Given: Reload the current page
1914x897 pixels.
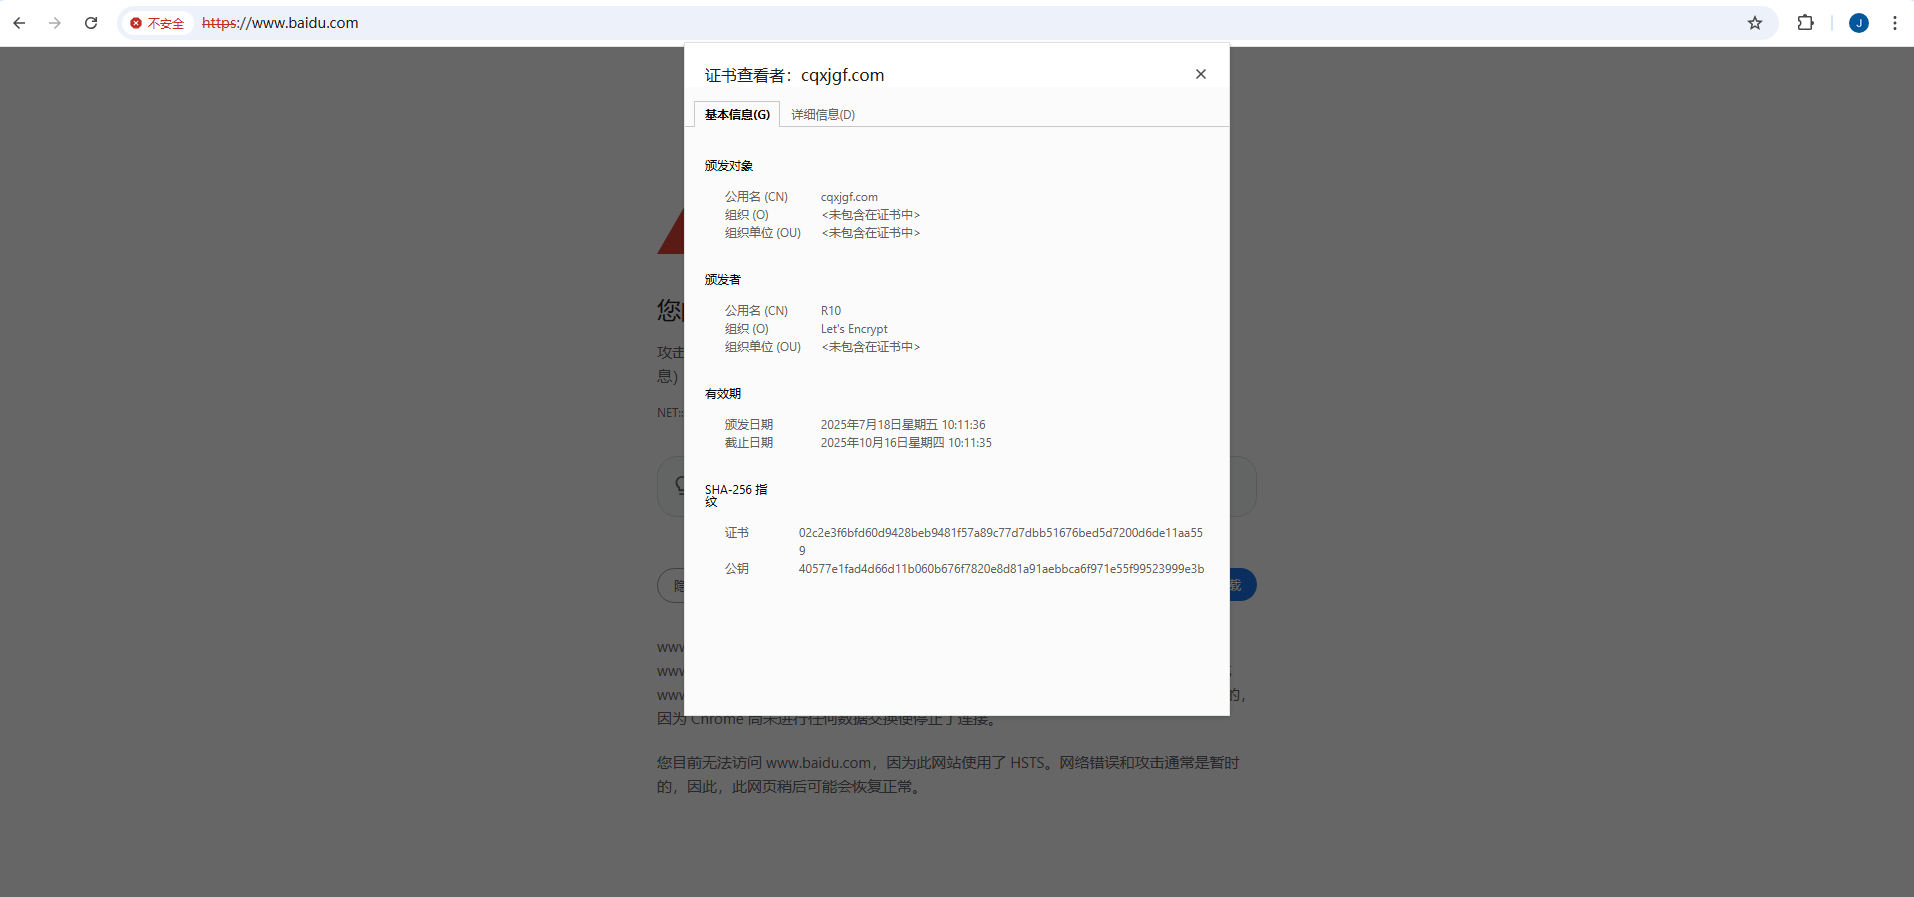Looking at the screenshot, I should (91, 23).
